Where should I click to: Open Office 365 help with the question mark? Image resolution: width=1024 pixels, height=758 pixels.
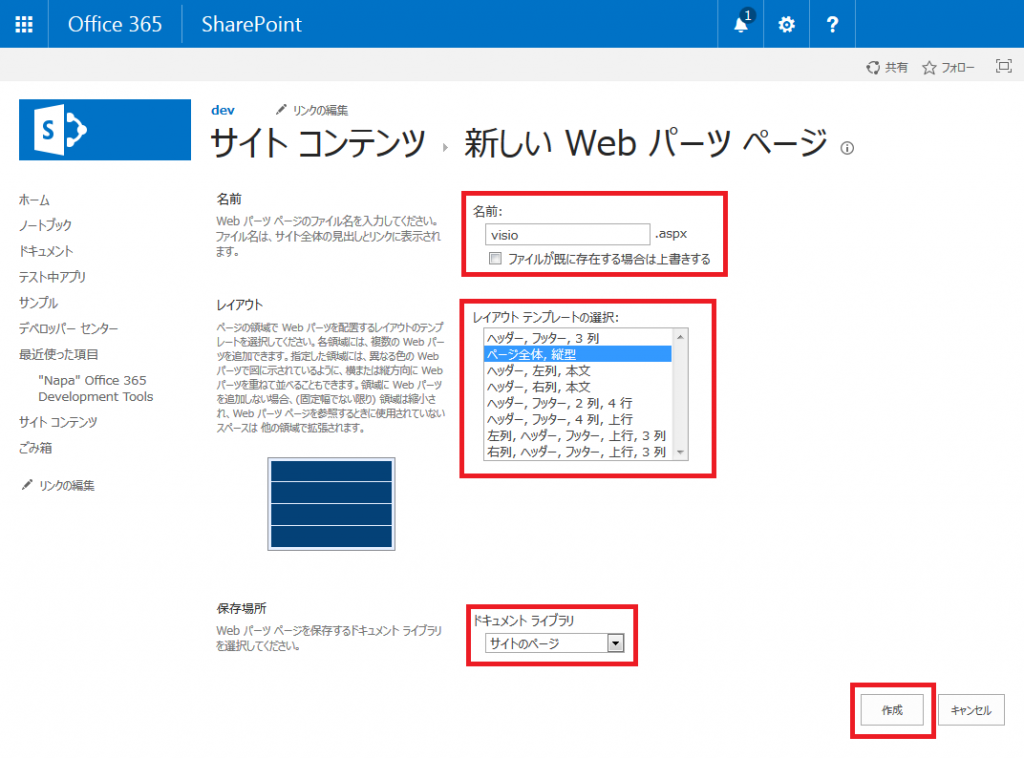[x=833, y=23]
